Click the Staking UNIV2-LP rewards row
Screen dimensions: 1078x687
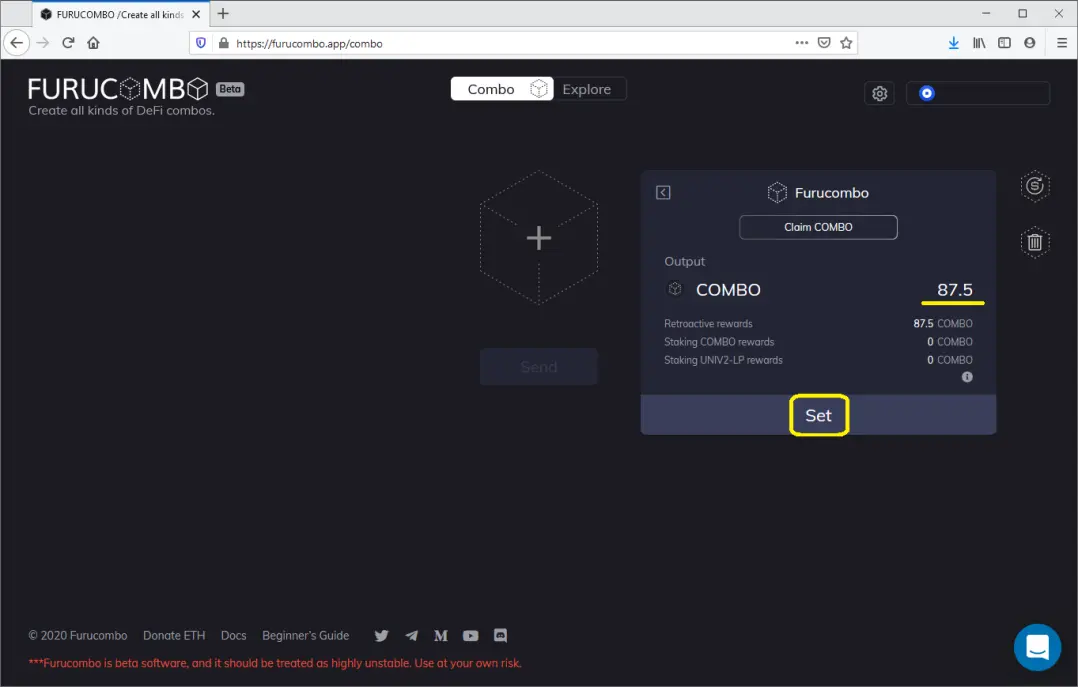pyautogui.click(x=818, y=360)
